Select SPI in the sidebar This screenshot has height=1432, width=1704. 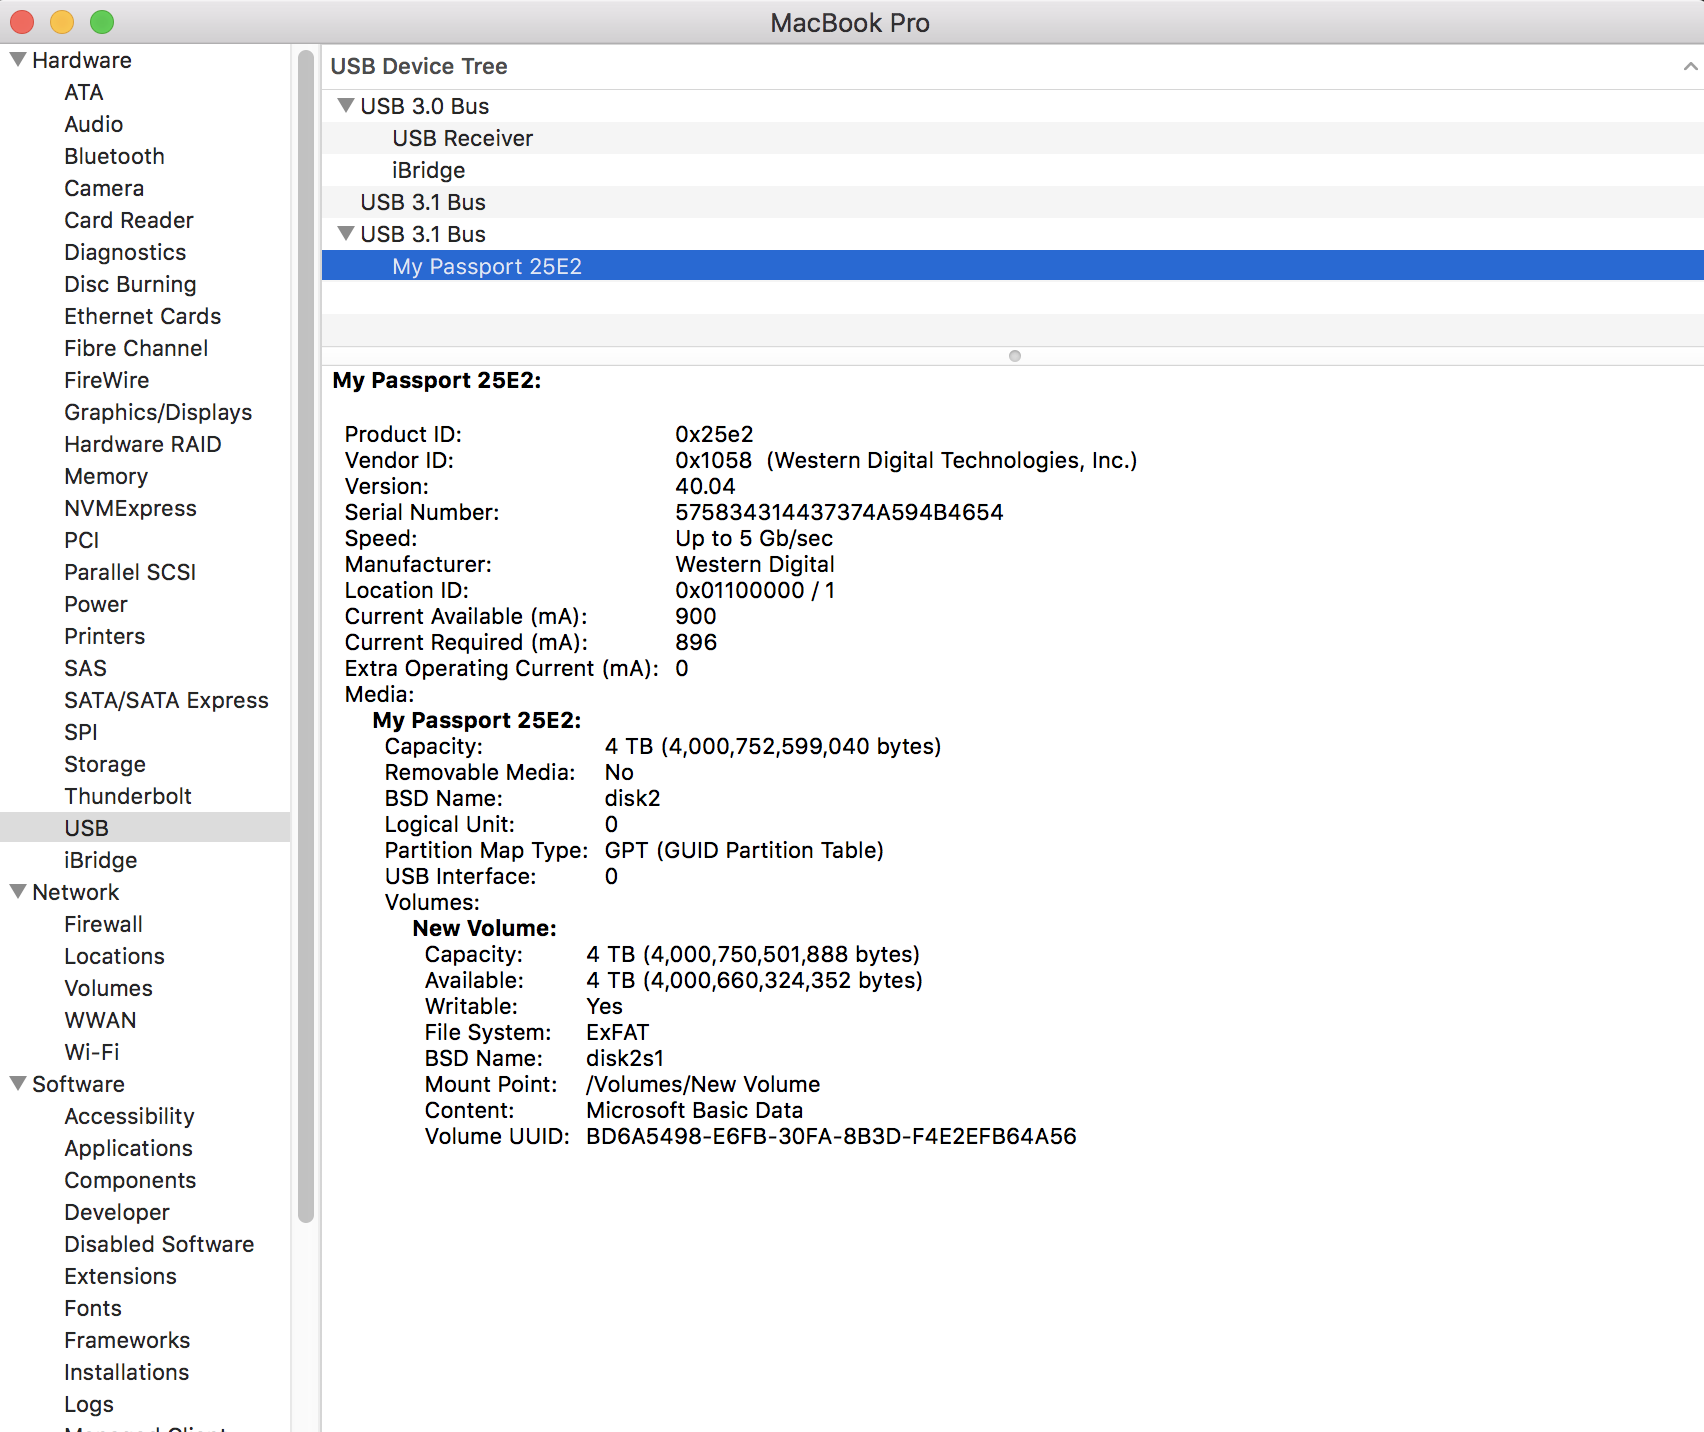[81, 732]
